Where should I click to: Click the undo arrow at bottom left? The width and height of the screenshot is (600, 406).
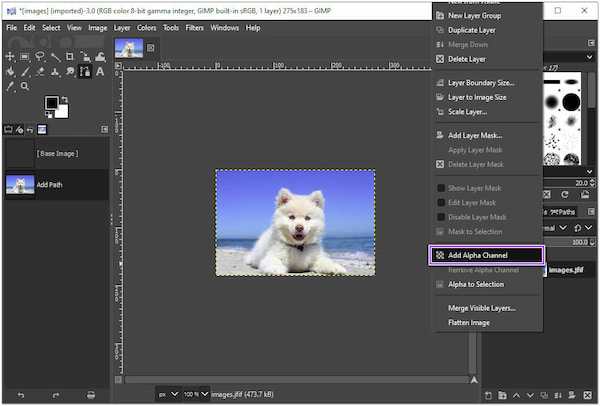(x=21, y=395)
